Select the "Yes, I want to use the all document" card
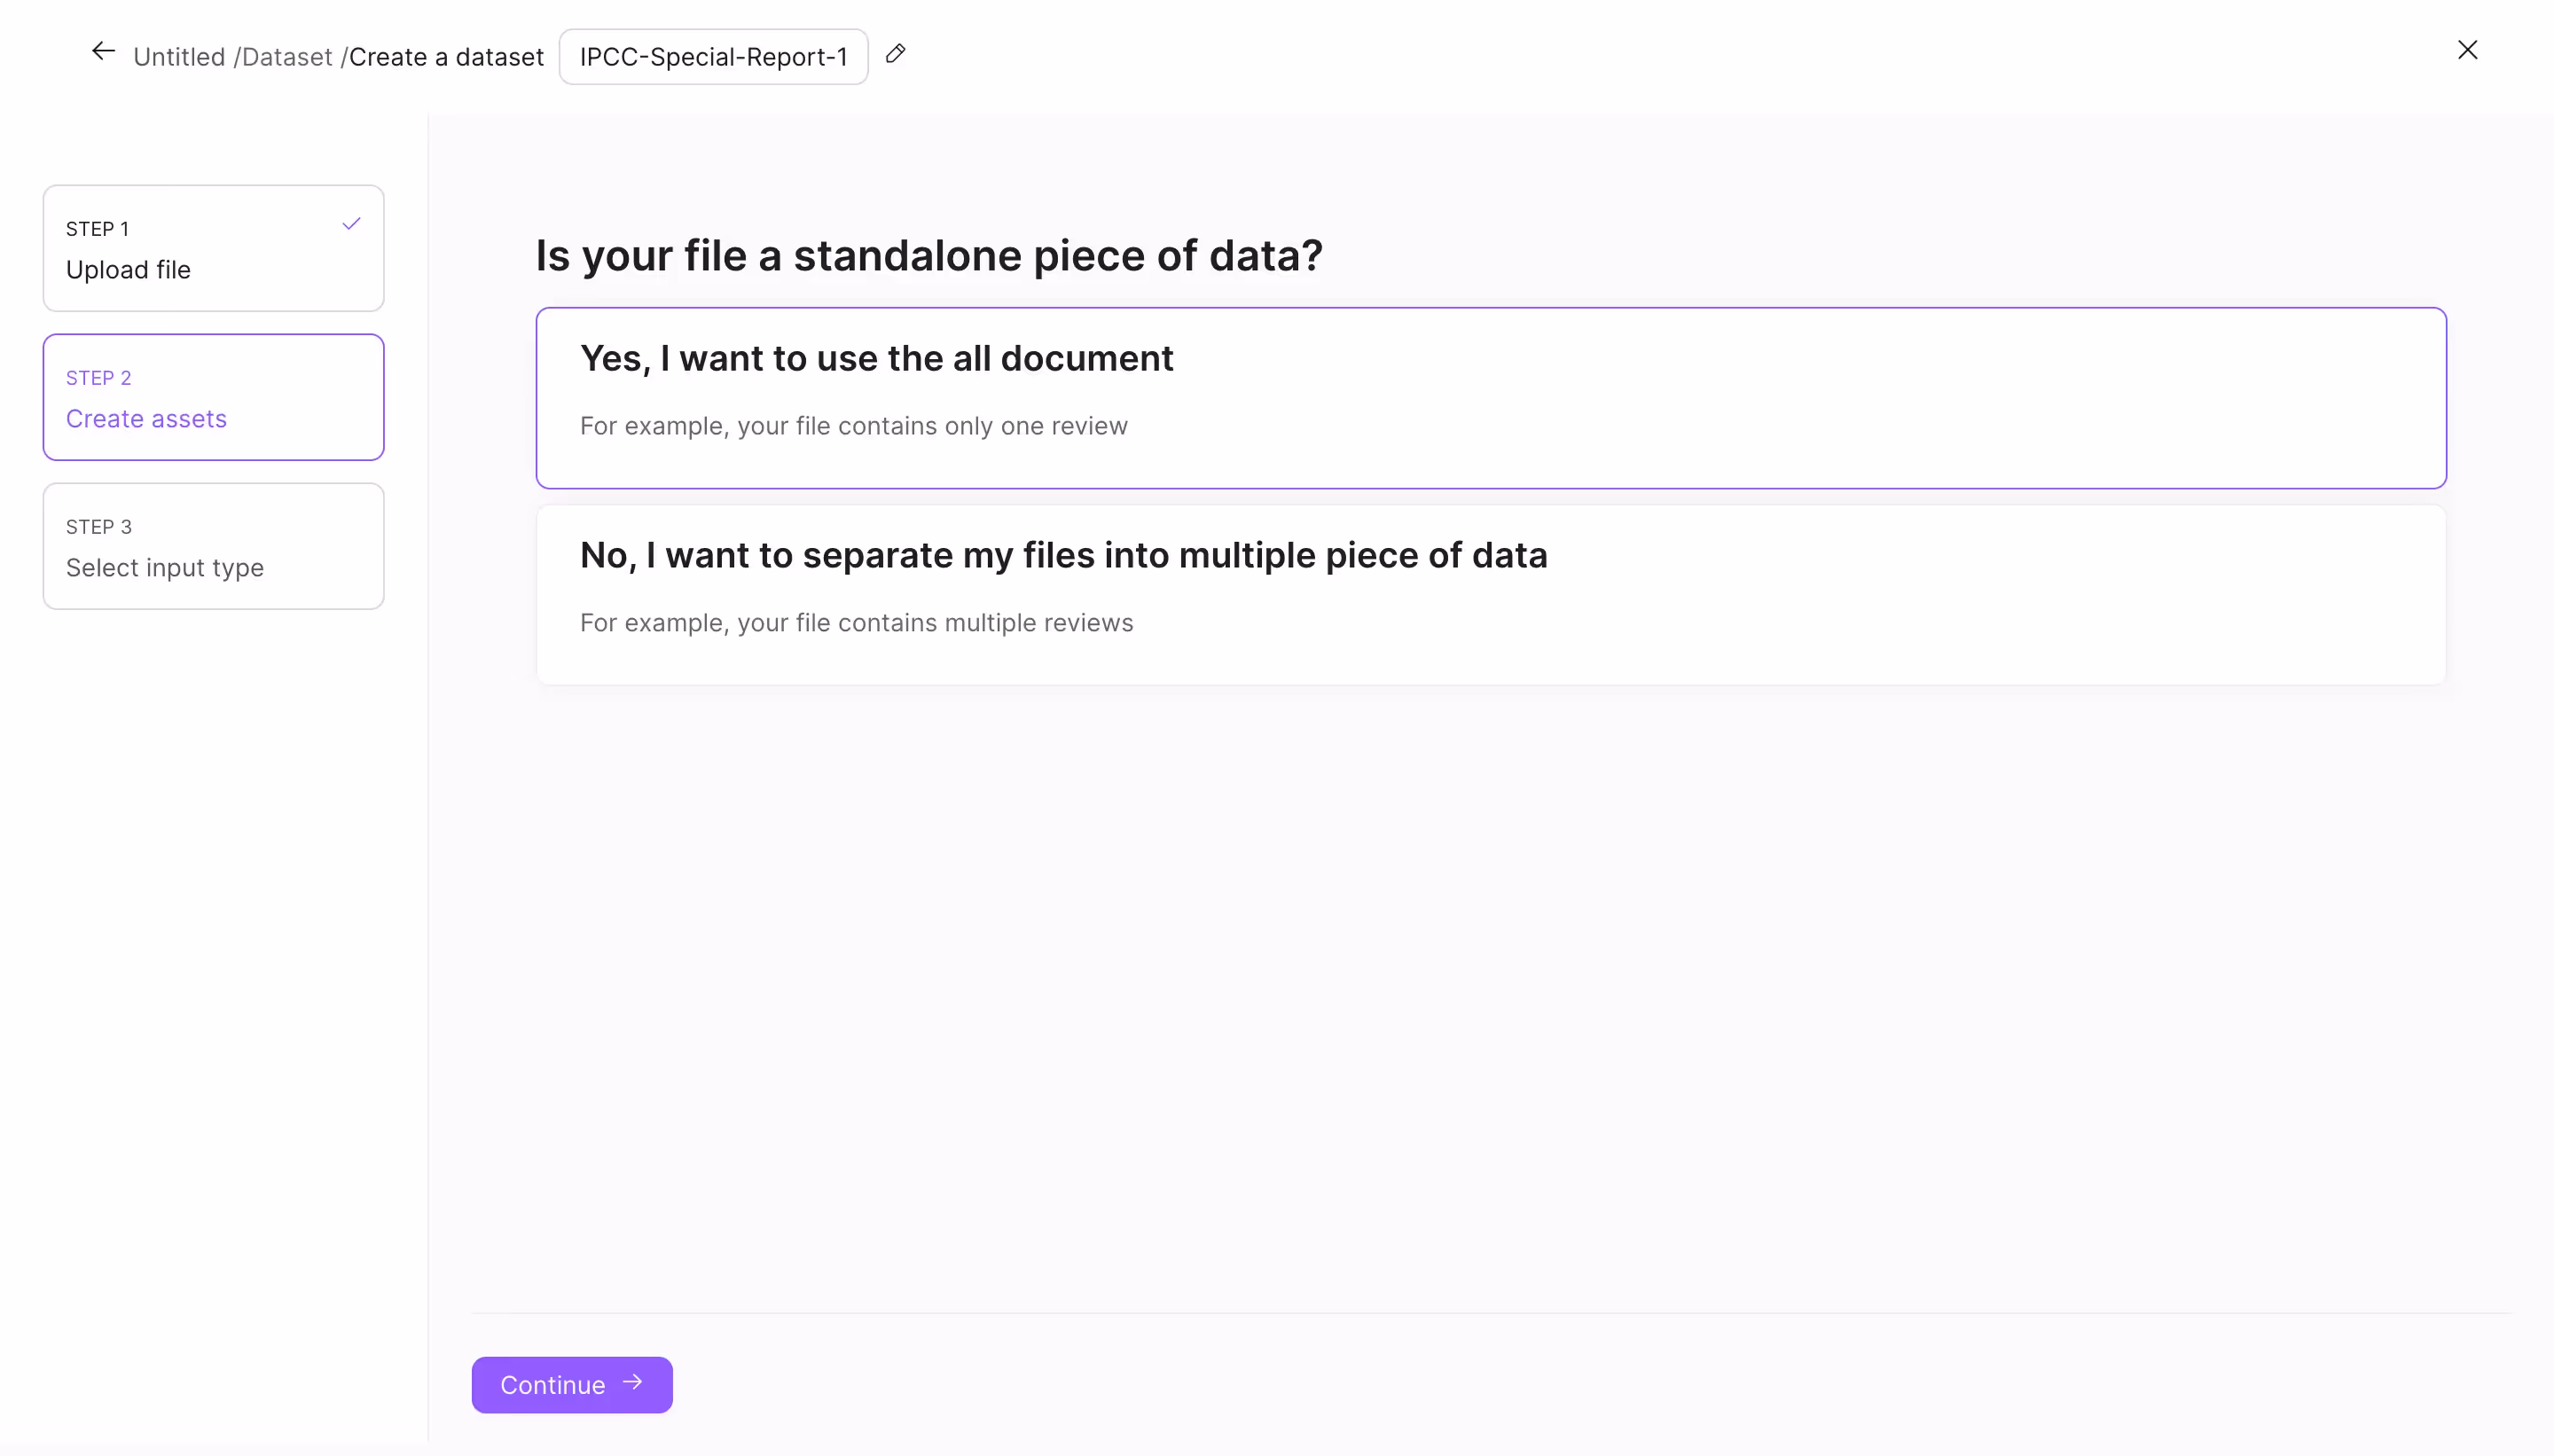 [x=1490, y=397]
